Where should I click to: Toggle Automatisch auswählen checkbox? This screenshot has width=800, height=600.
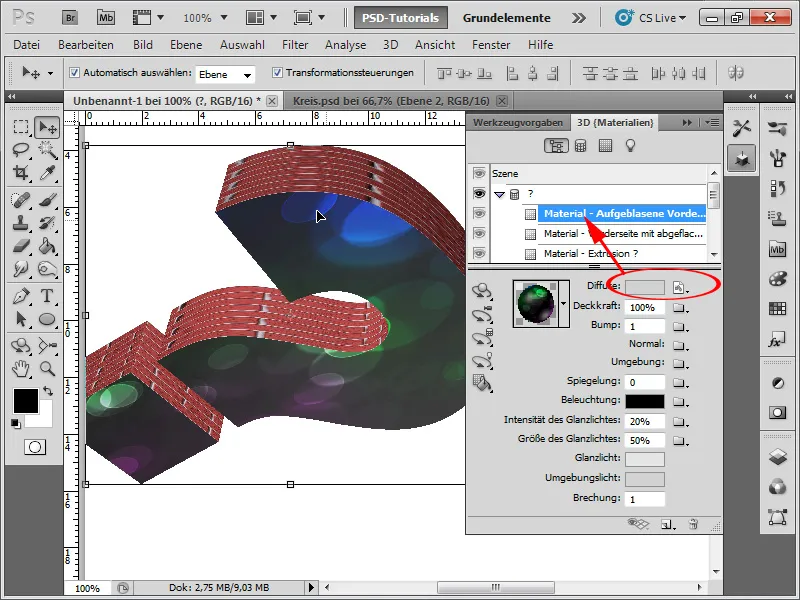coord(74,72)
